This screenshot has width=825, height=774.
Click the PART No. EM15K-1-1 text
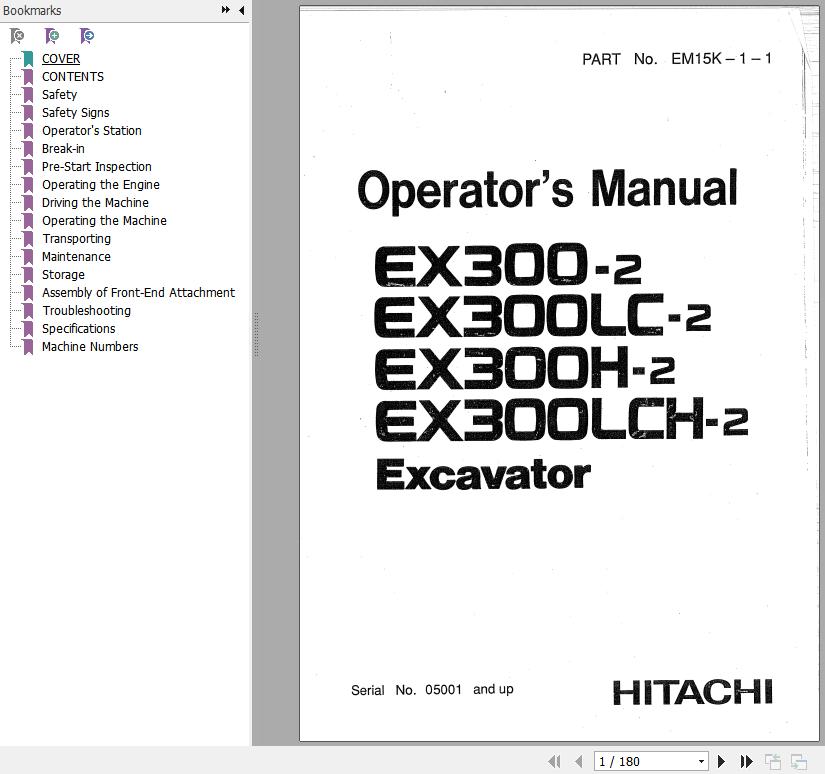[x=677, y=58]
